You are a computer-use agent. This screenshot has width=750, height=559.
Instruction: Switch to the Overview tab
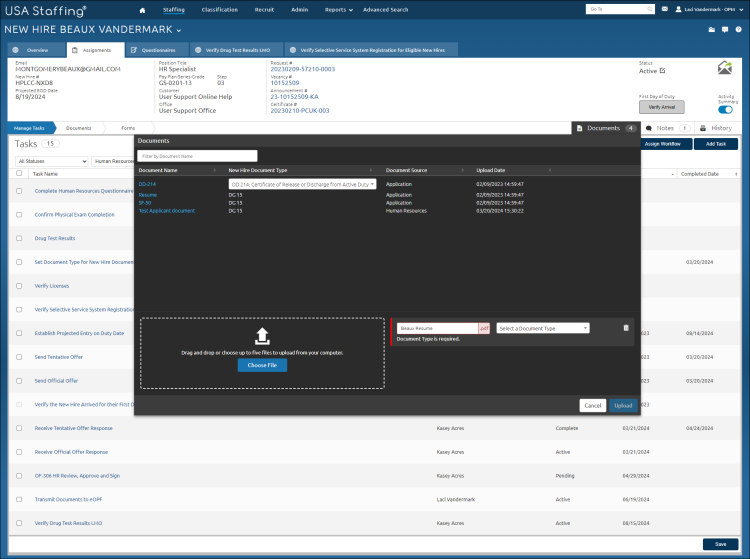(36, 50)
